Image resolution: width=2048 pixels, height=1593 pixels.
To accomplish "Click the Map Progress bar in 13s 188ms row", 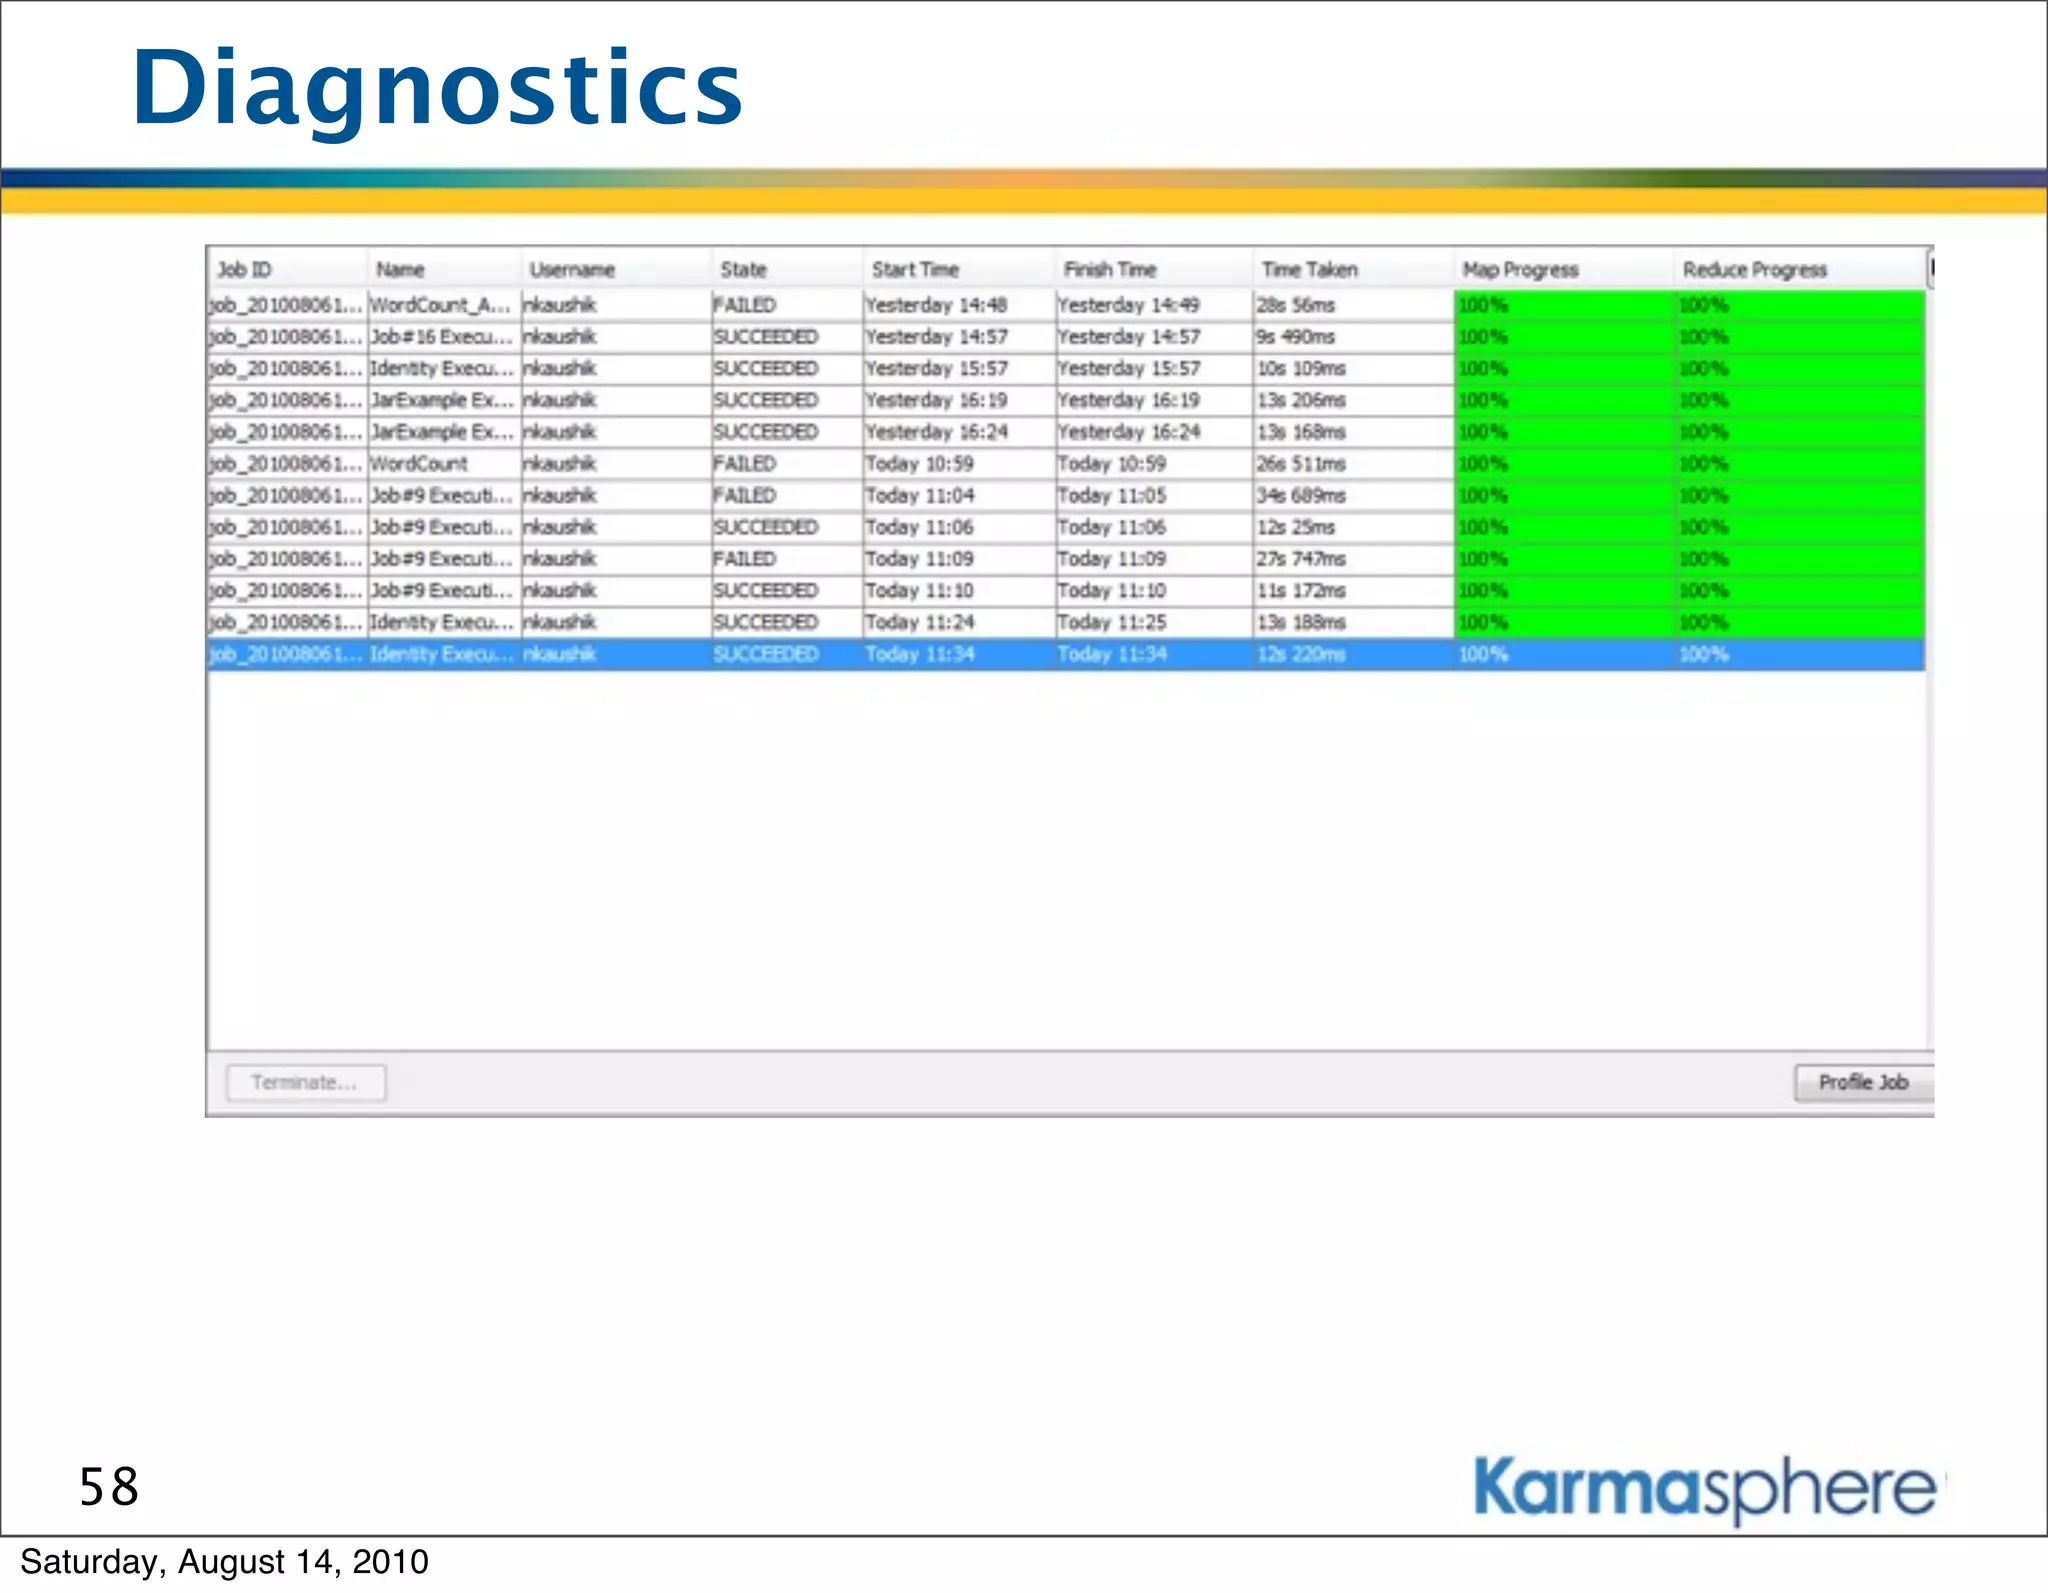I will click(1563, 623).
